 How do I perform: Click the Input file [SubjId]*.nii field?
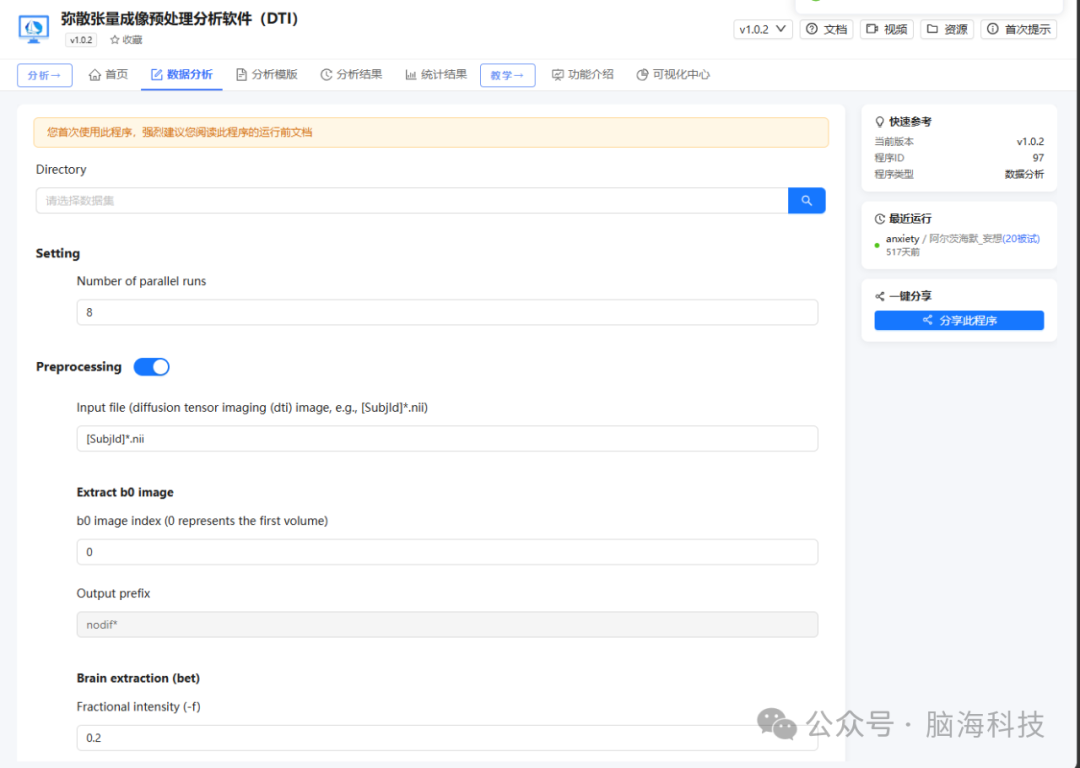tap(447, 439)
